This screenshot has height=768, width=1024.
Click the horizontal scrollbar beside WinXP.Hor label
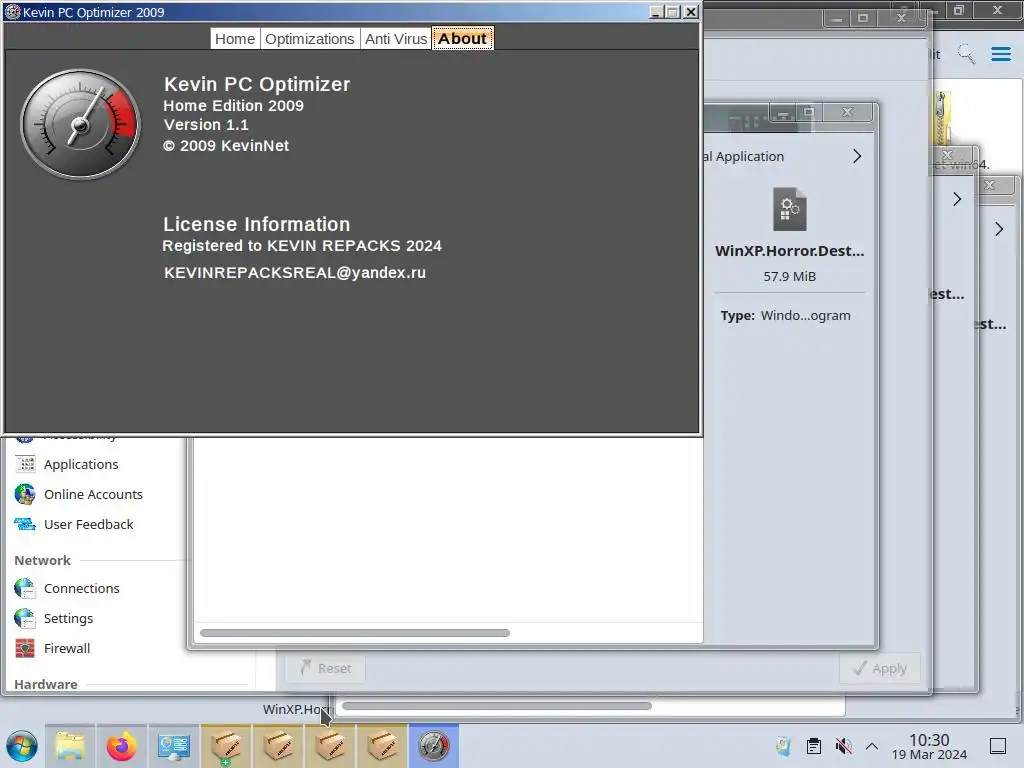point(496,706)
